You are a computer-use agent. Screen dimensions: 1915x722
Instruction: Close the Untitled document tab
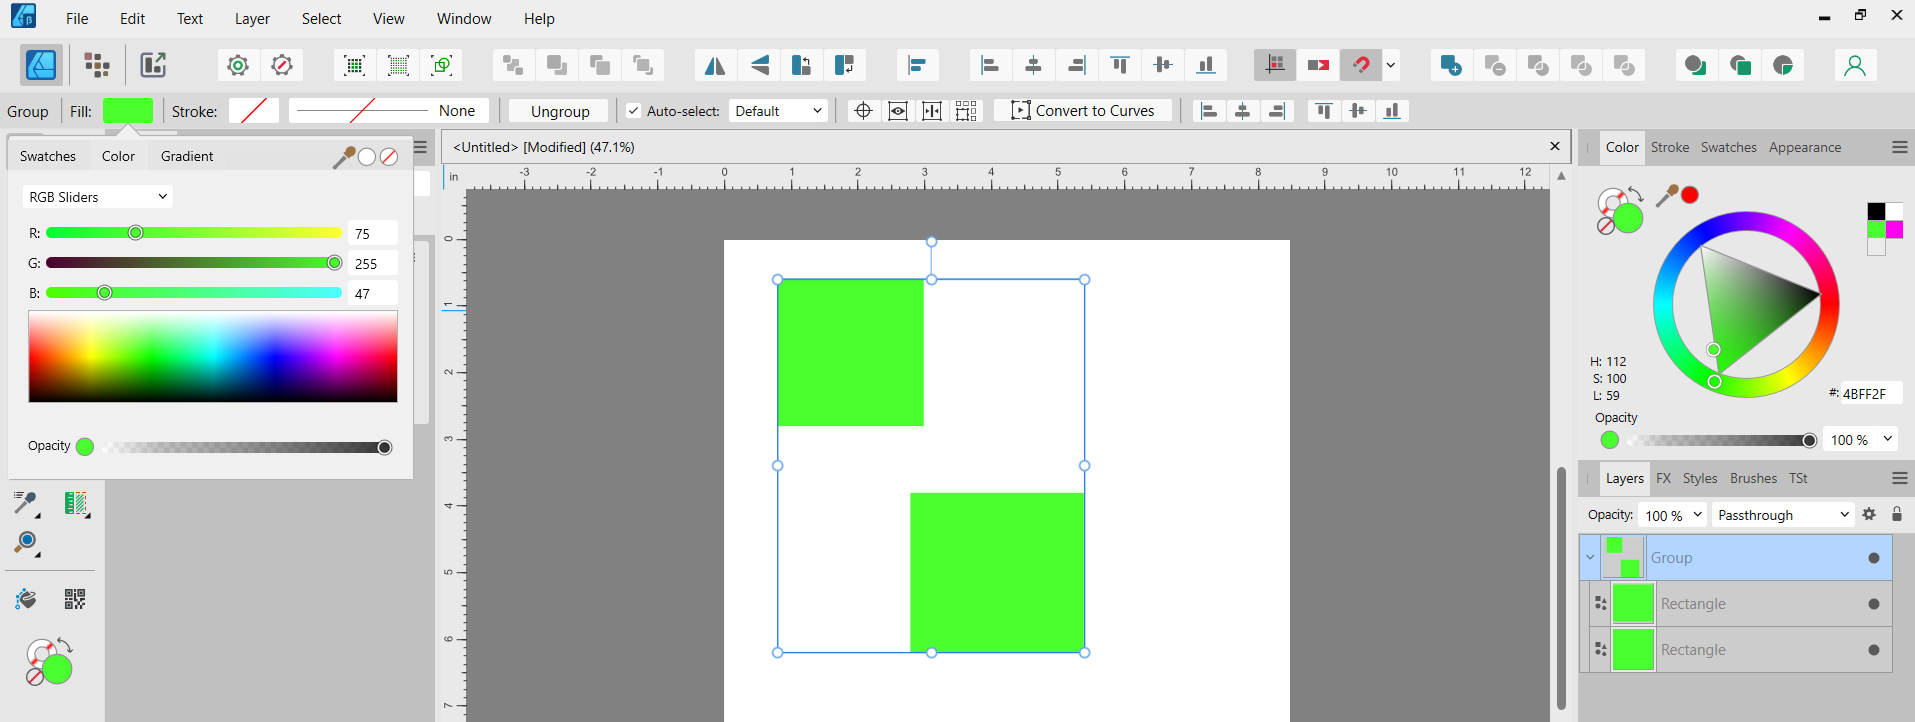1555,146
